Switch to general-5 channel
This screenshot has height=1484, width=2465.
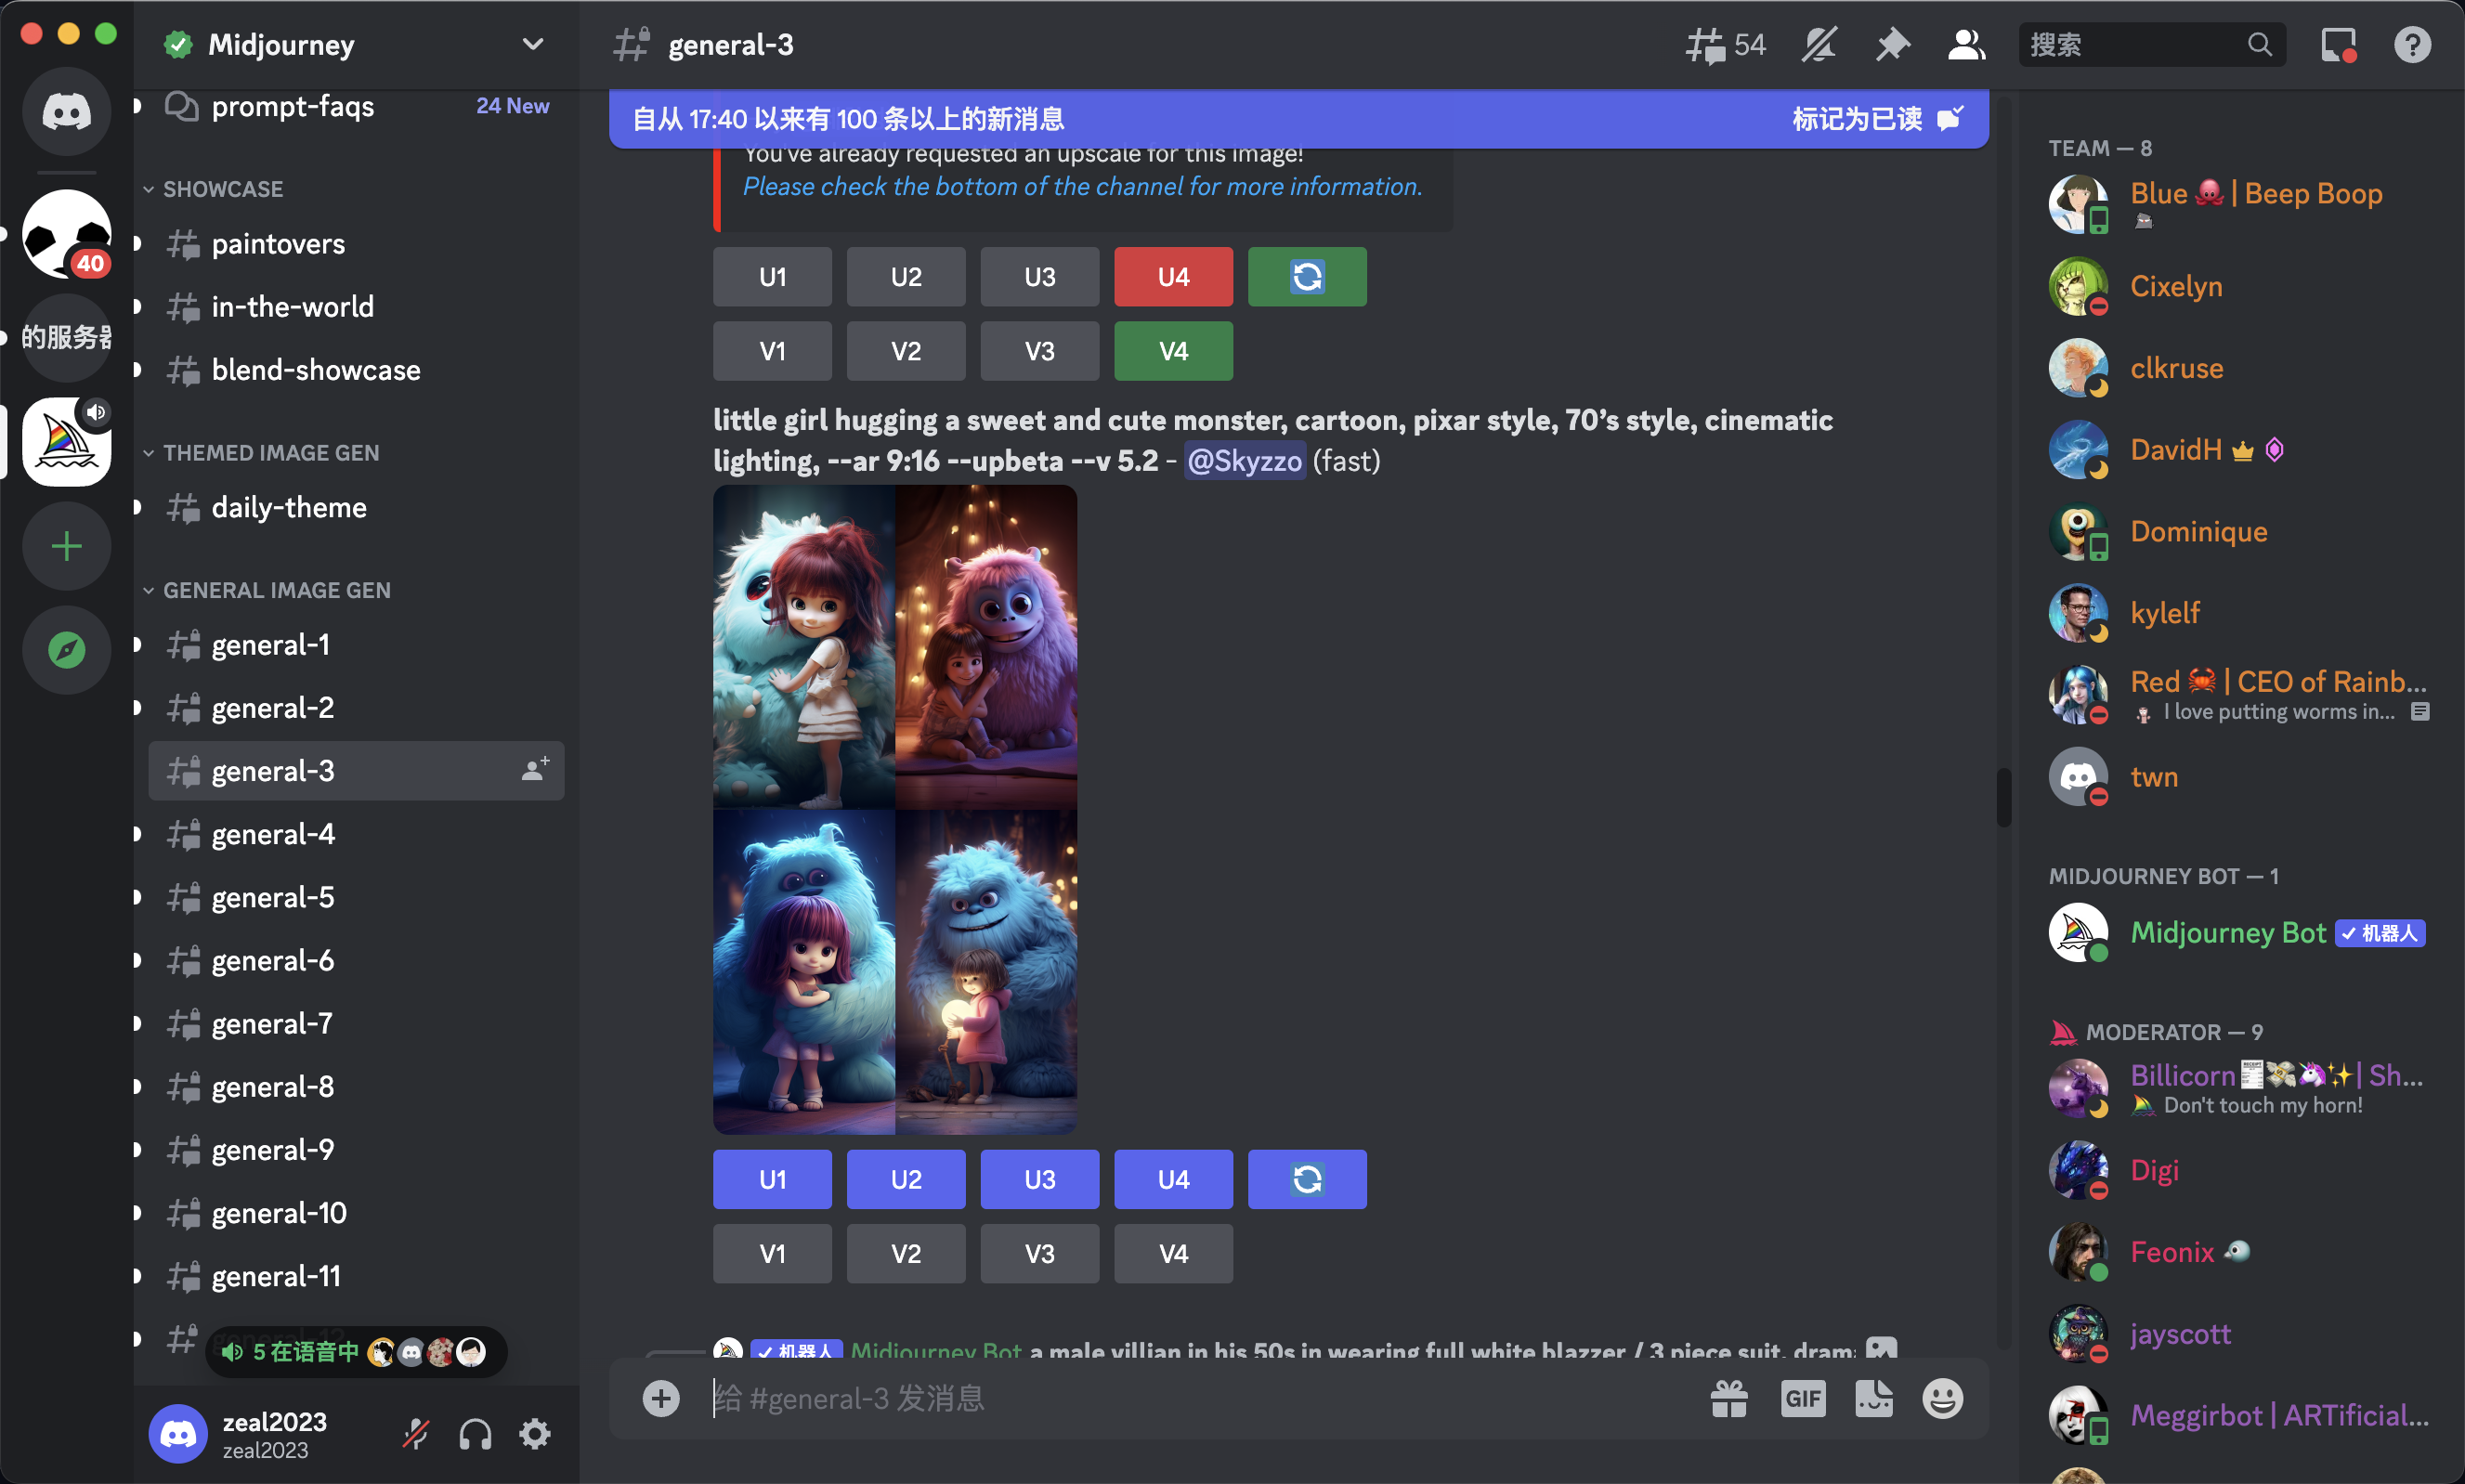tap(273, 897)
